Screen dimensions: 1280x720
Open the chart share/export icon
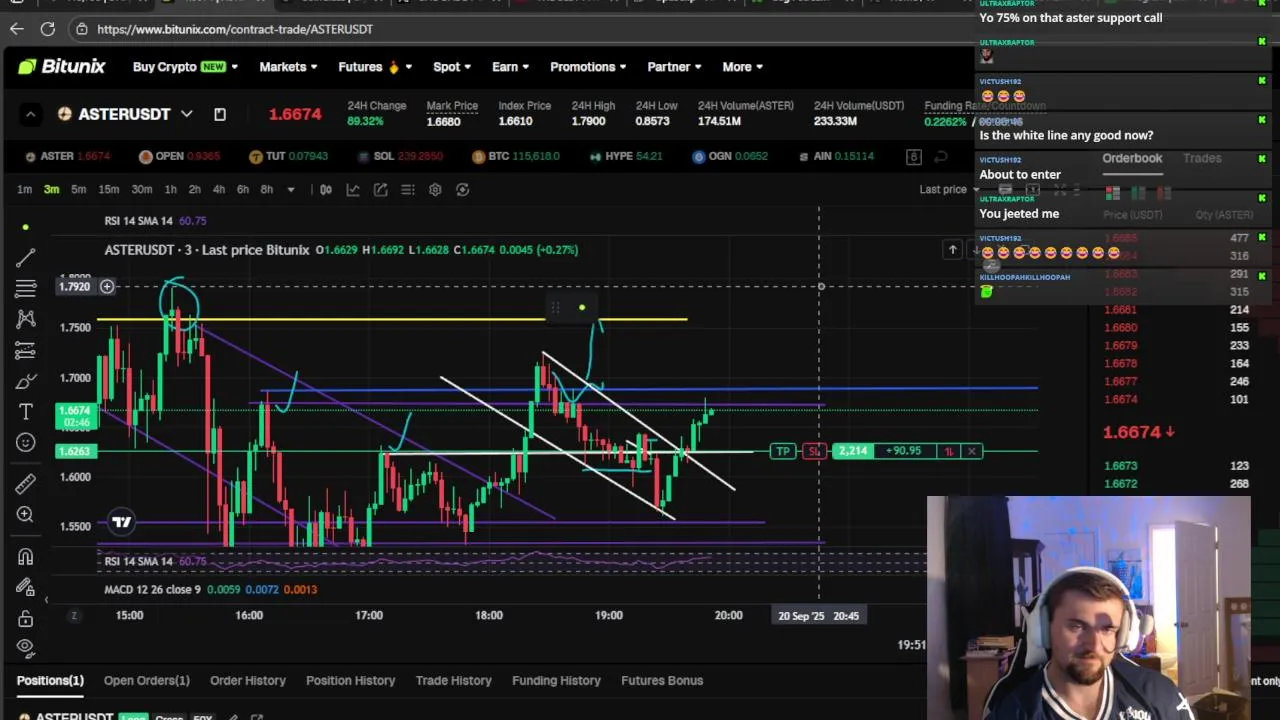click(381, 189)
